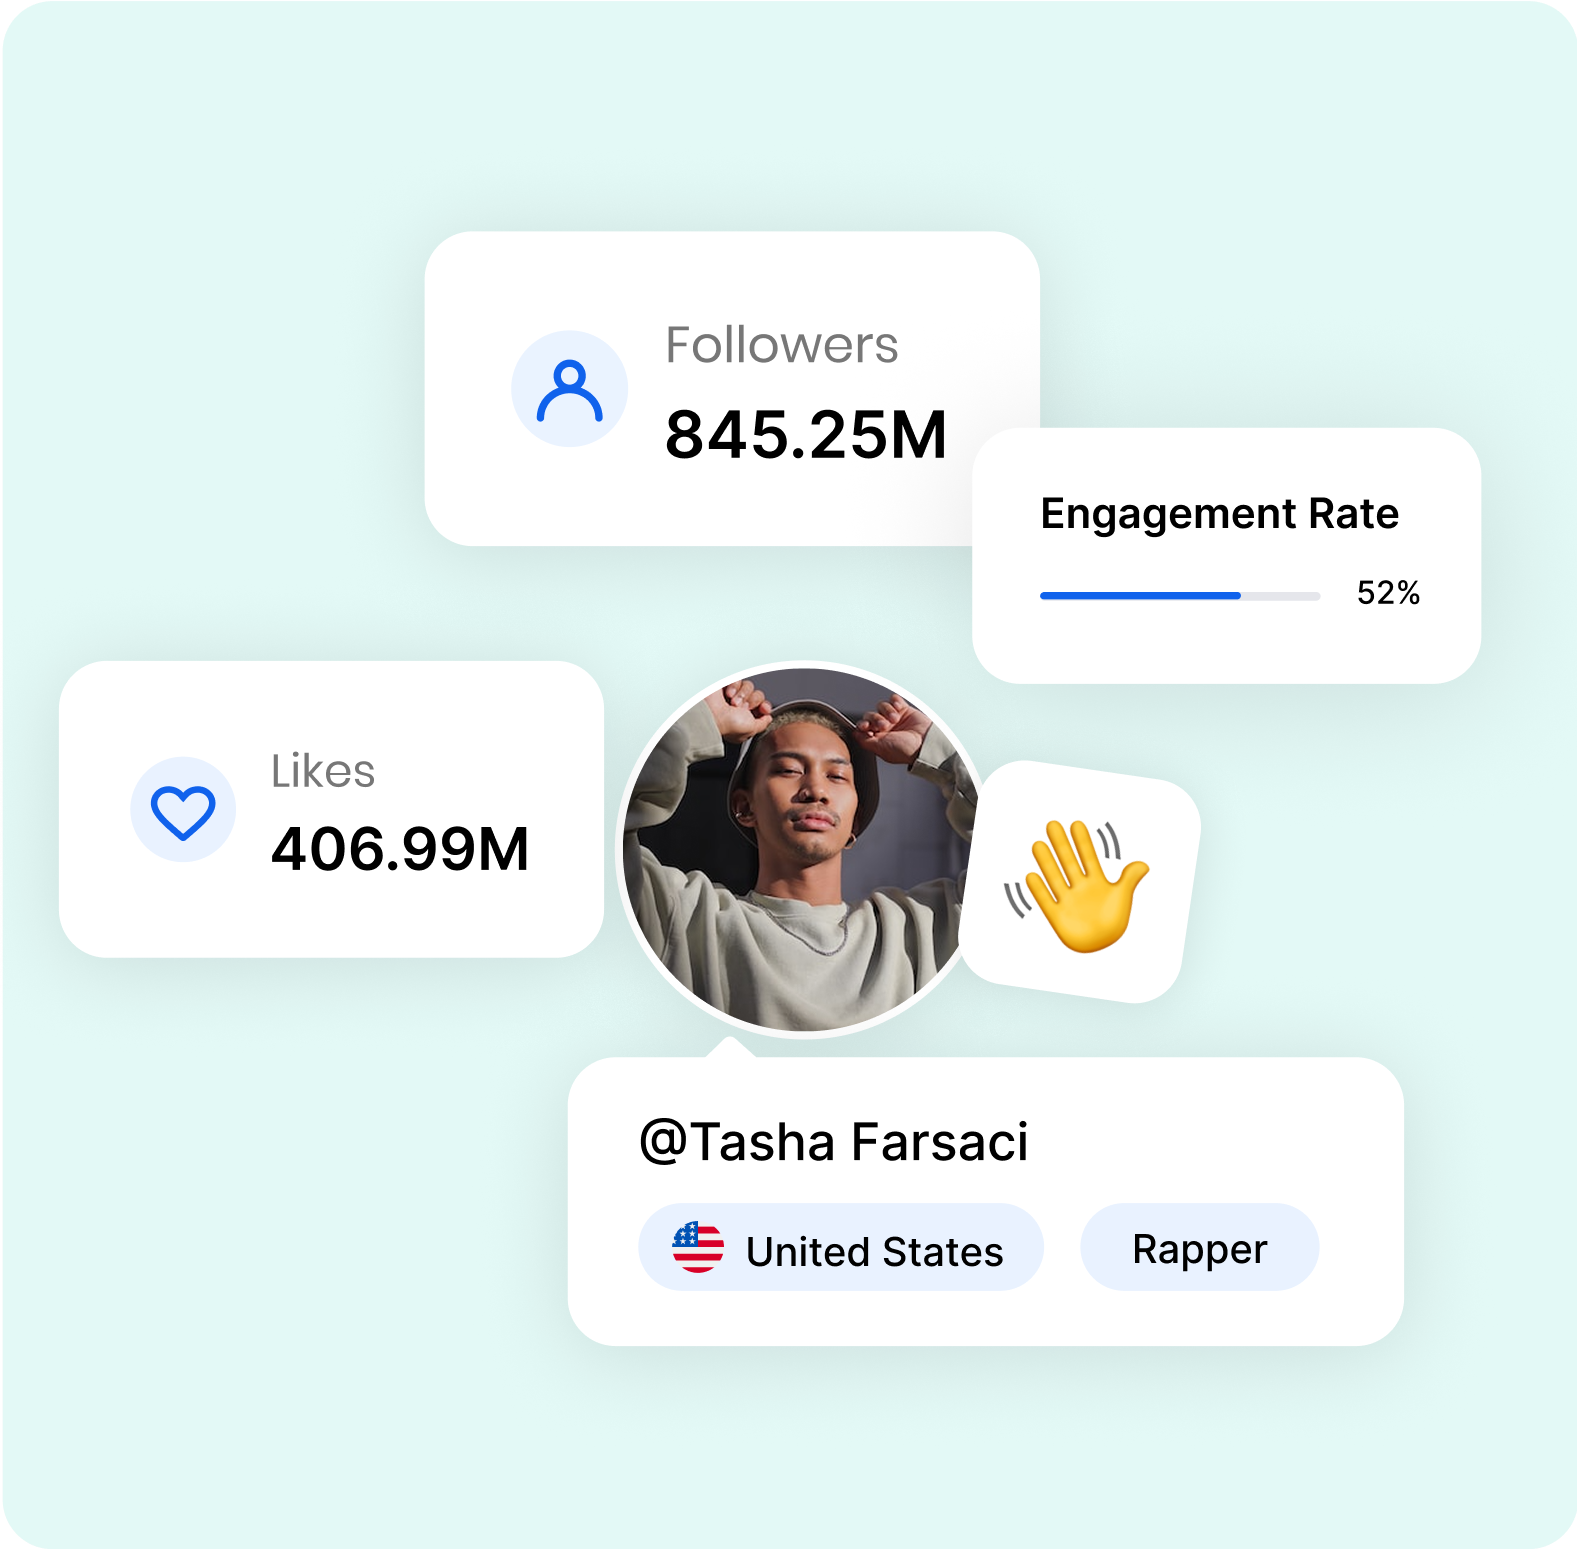This screenshot has height=1549, width=1577.
Task: Click the Engagement Rate progress bar
Action: pyautogui.click(x=1180, y=596)
